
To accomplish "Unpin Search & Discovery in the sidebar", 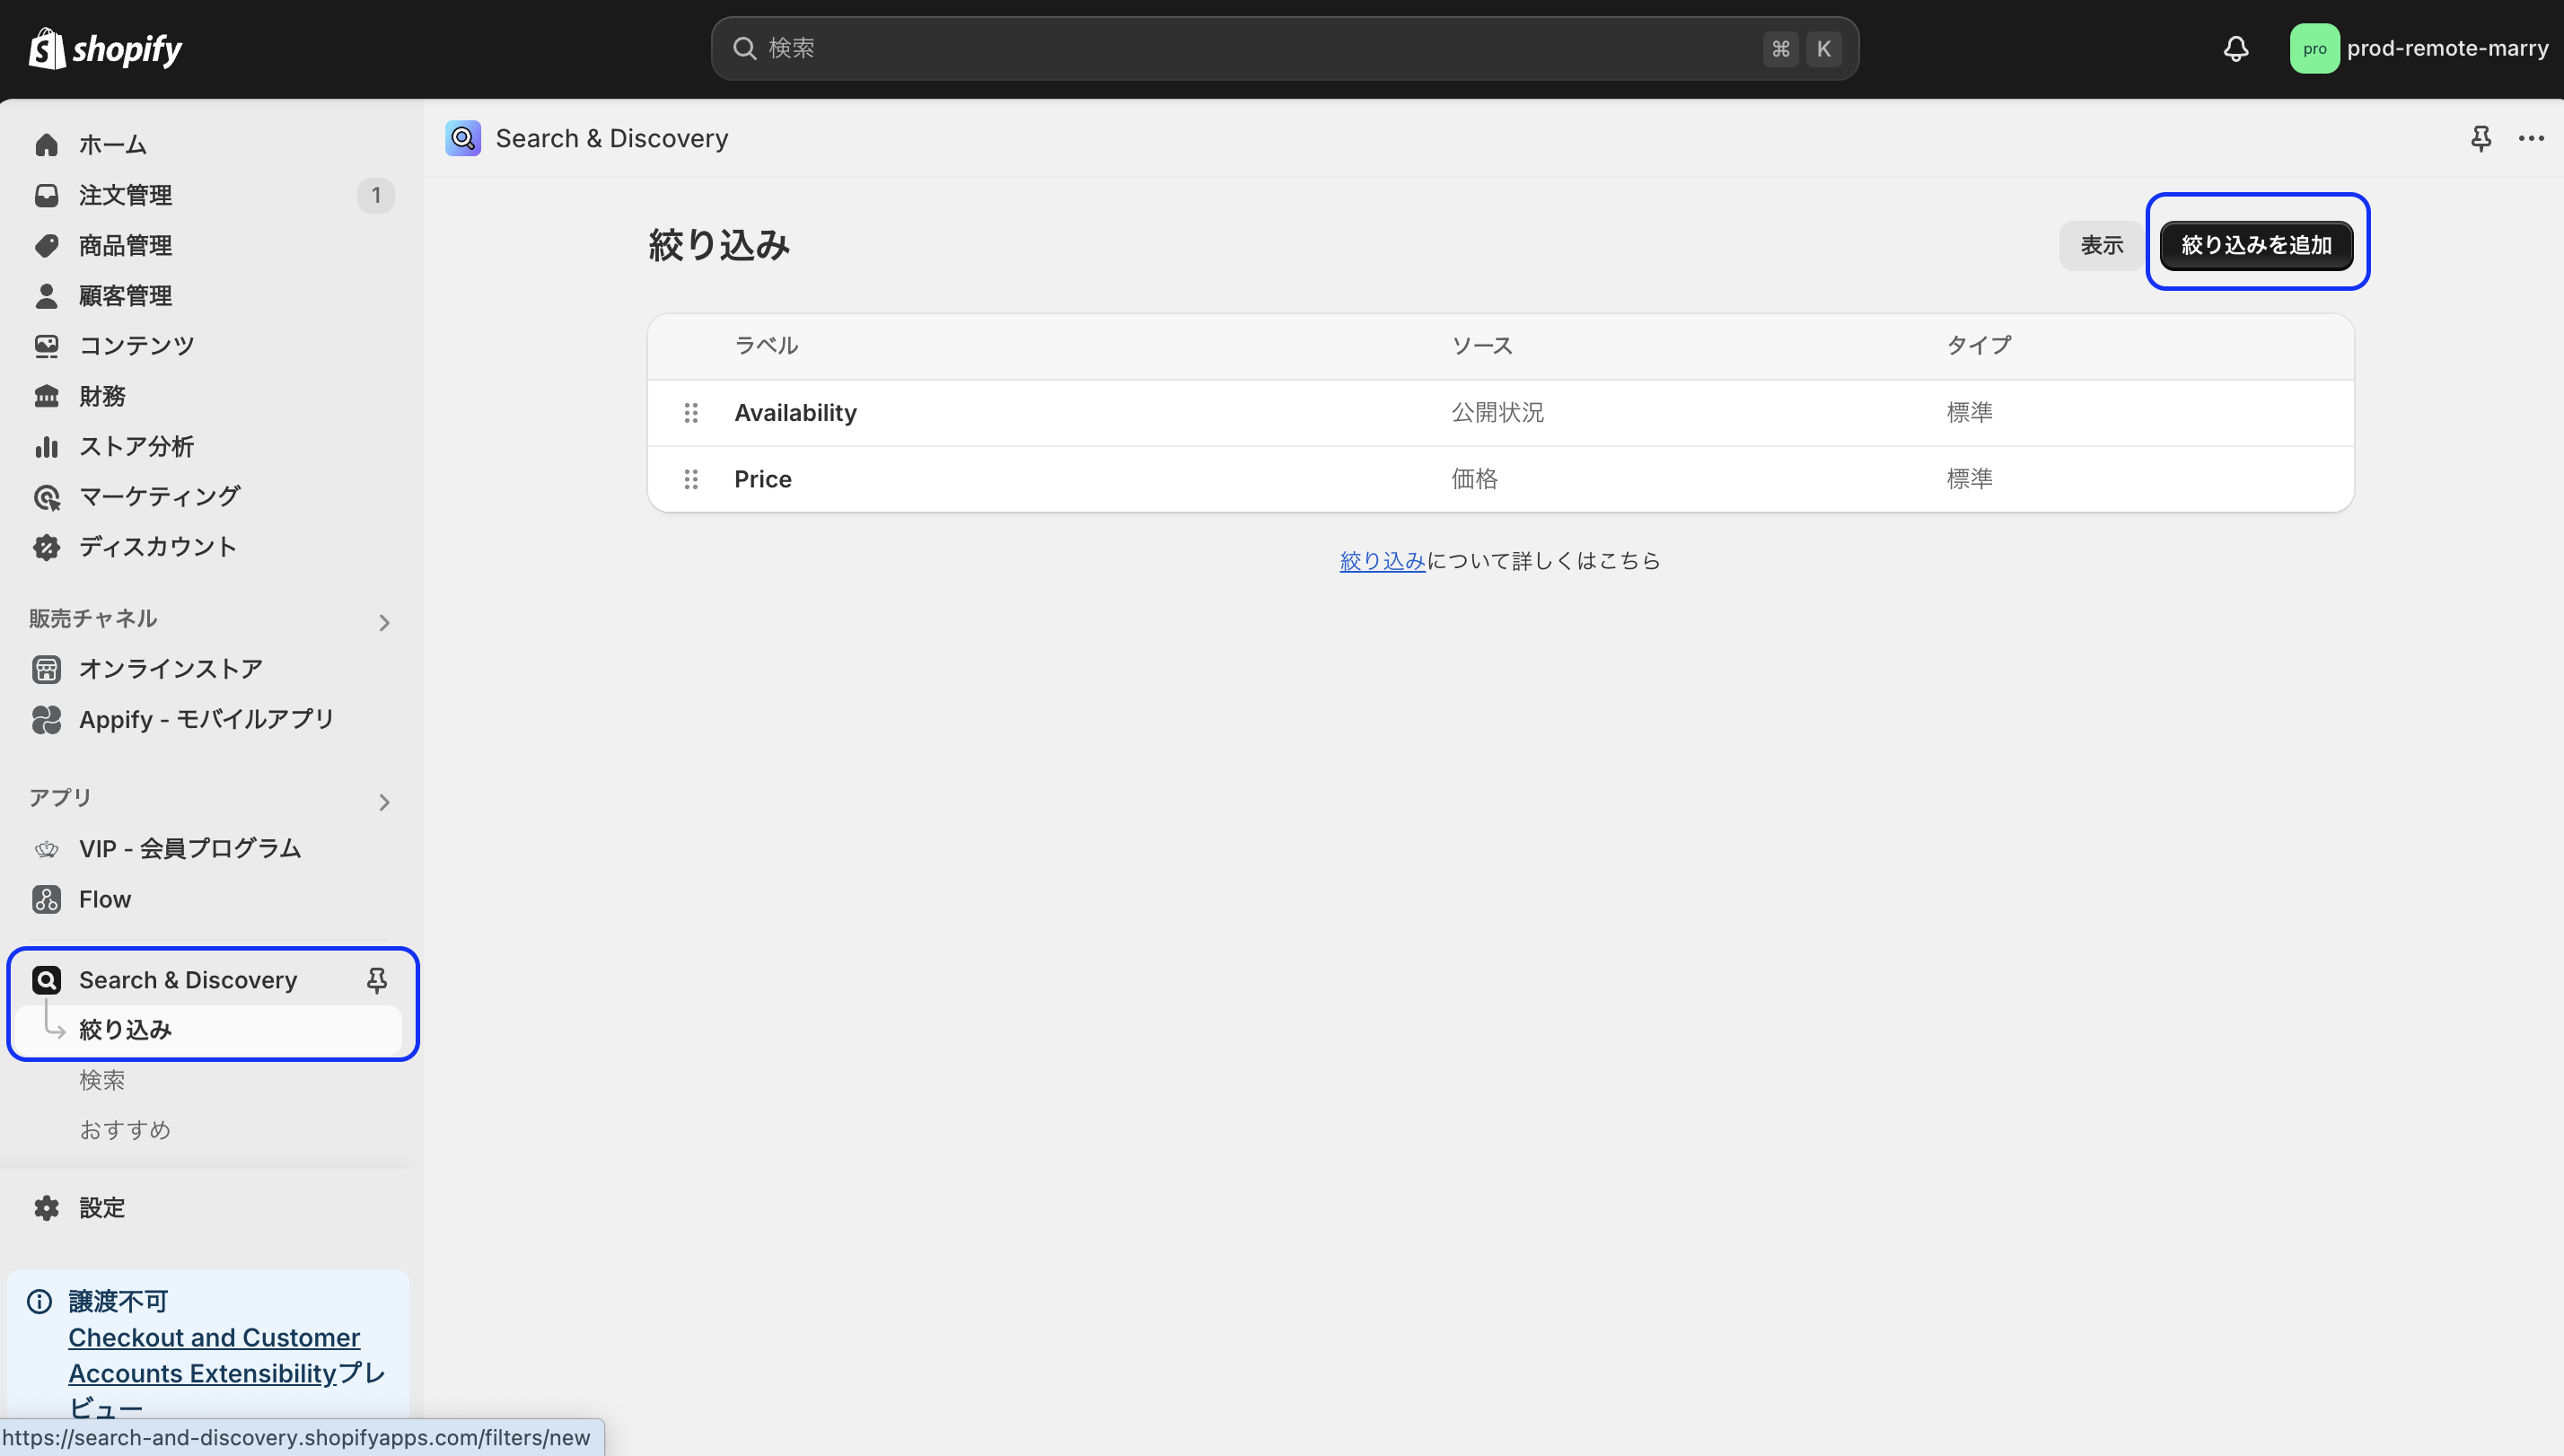I will [377, 980].
